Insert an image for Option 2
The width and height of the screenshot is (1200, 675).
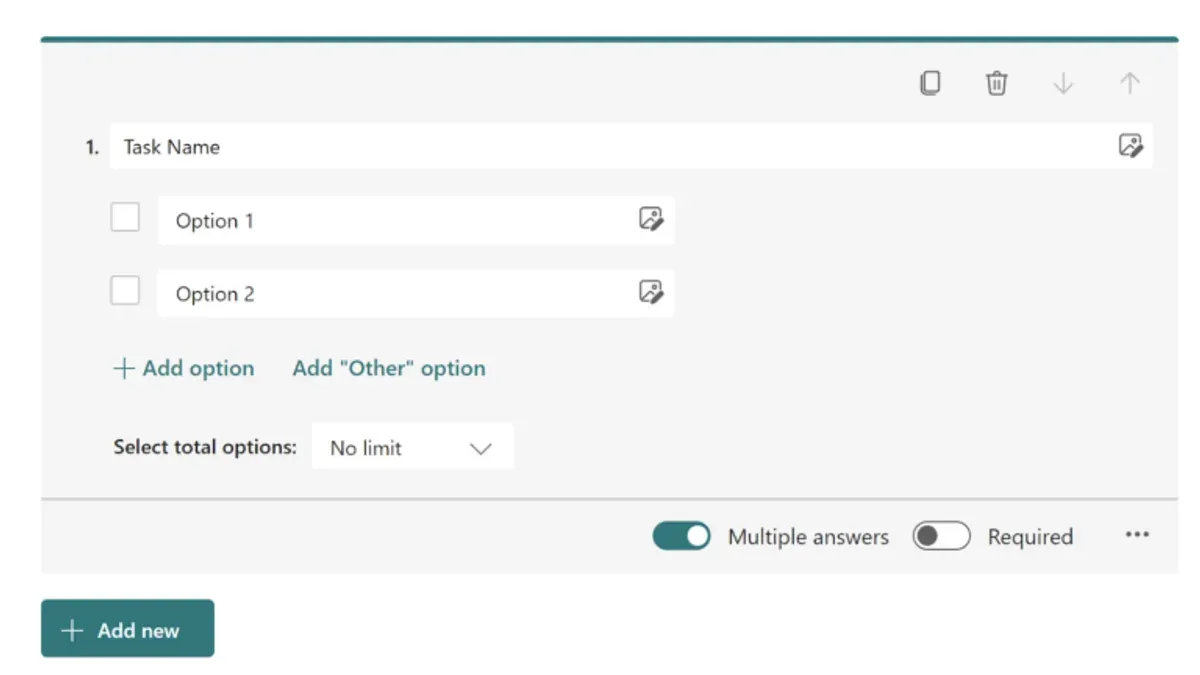click(x=651, y=292)
